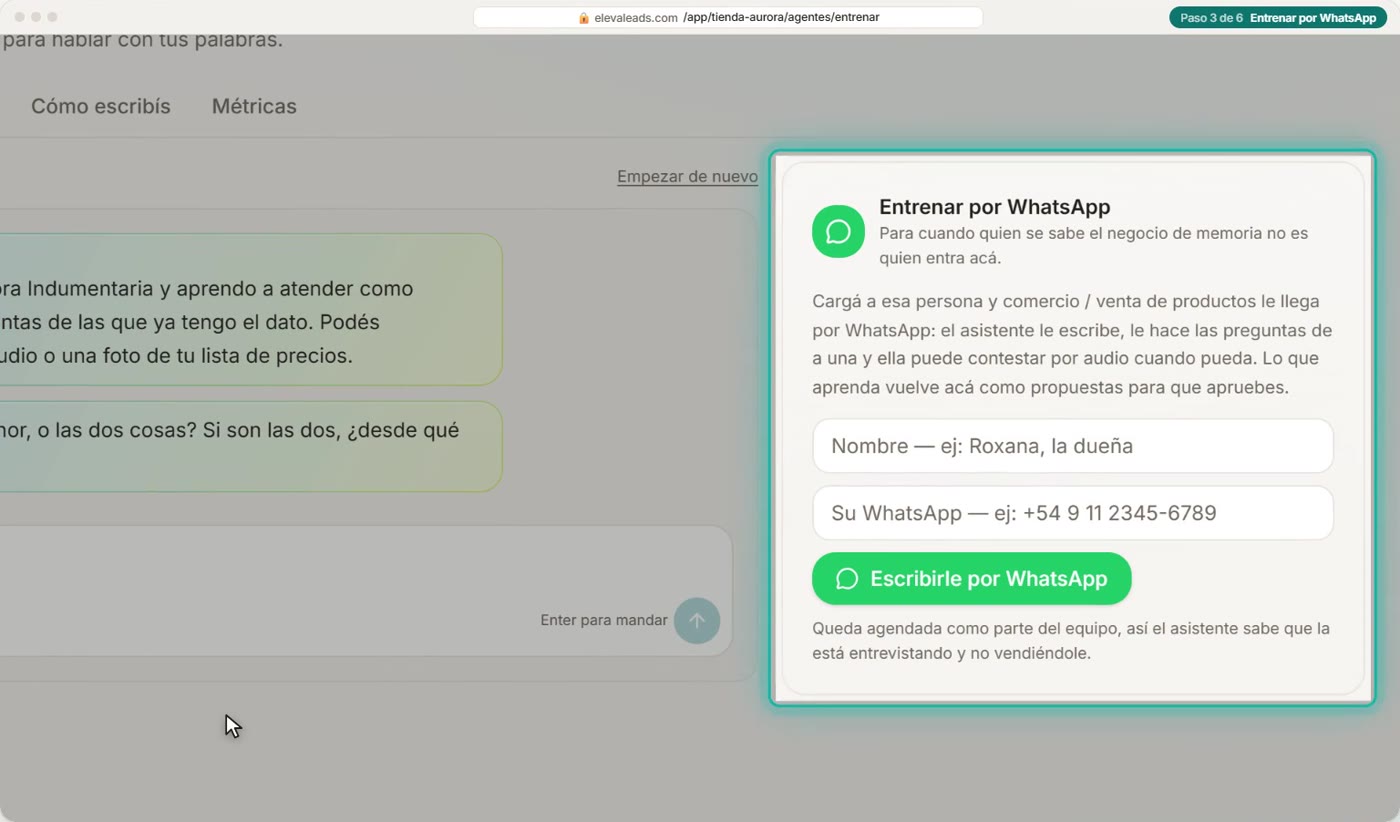Click the Escribirle por WhatsApp button

pos(972,579)
